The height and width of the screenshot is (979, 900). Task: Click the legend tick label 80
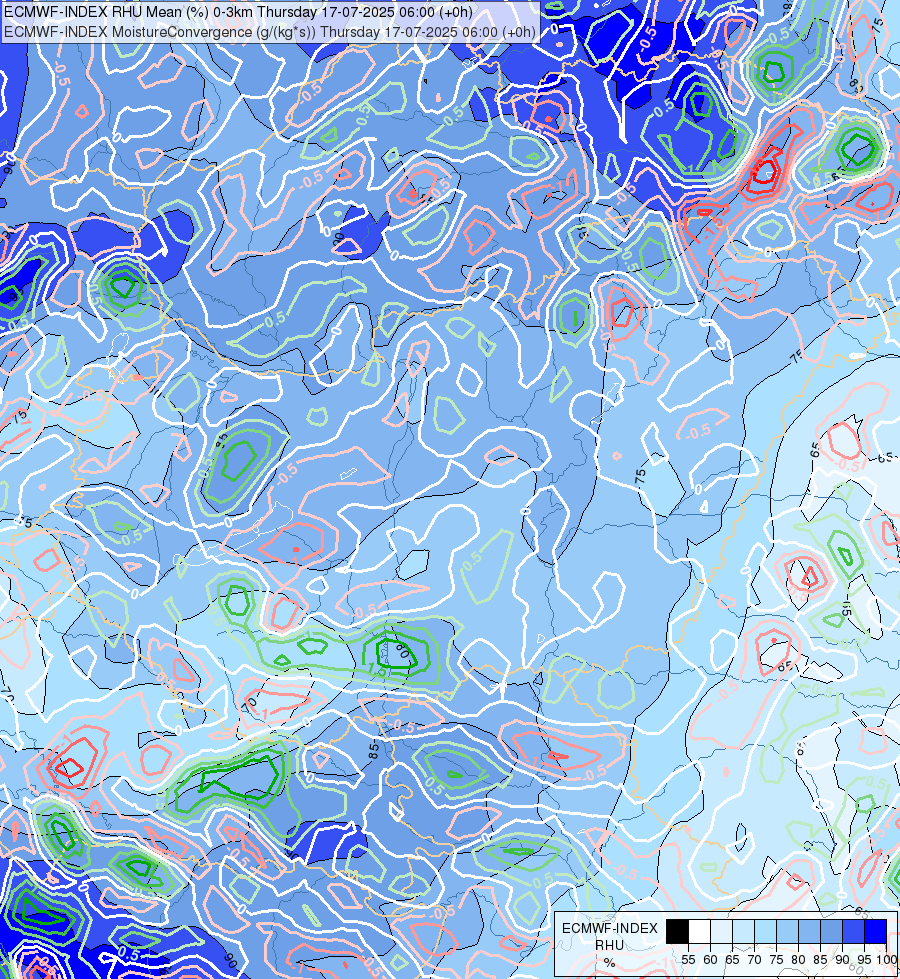(x=798, y=960)
